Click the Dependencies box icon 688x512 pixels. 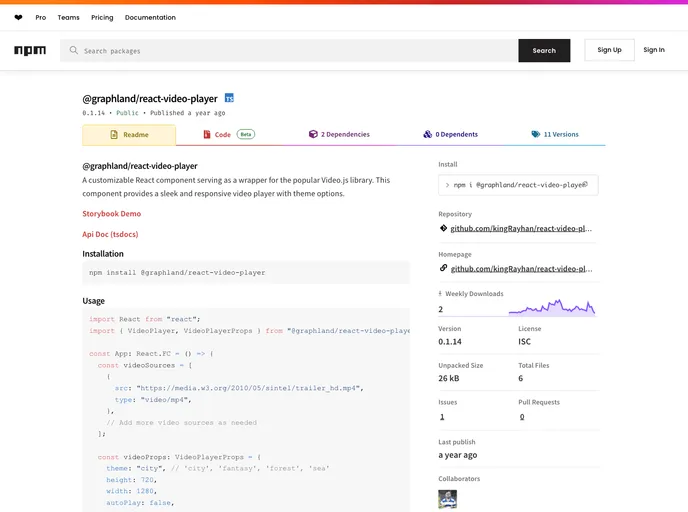point(313,134)
